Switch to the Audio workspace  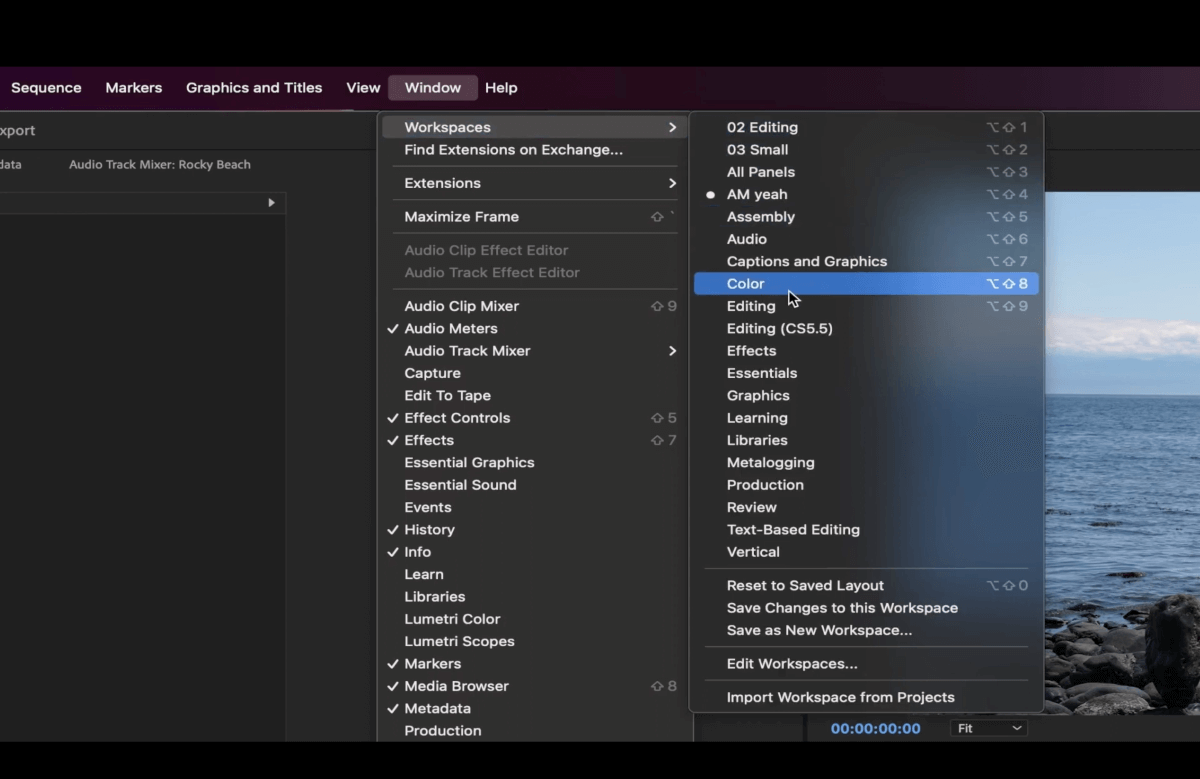(x=866, y=239)
